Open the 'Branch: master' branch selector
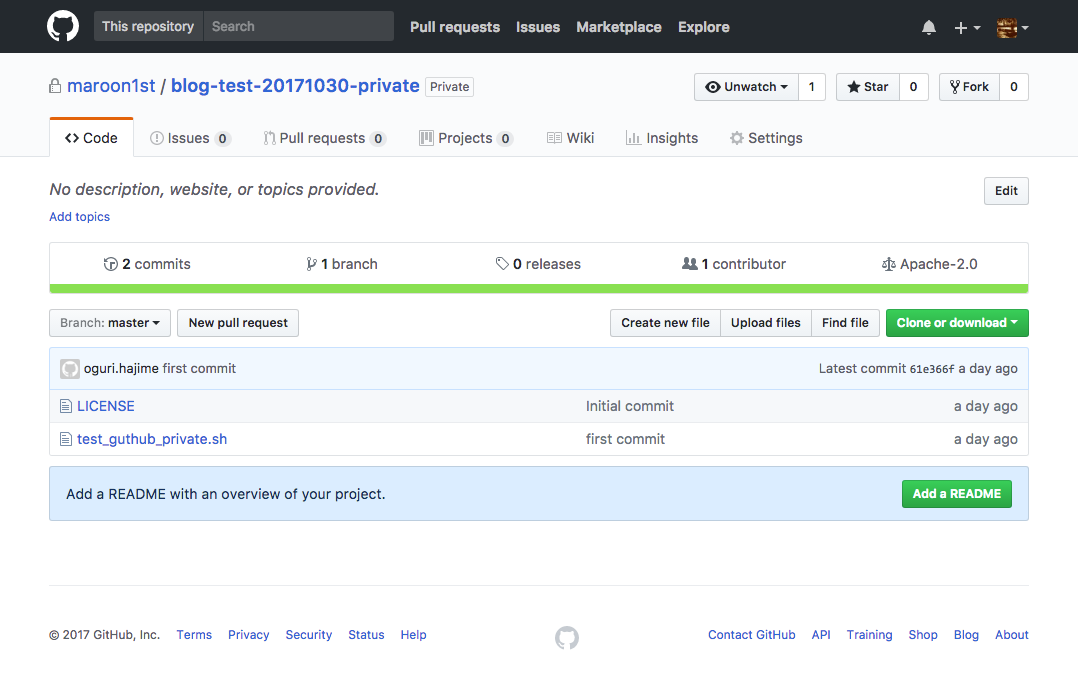This screenshot has height=673, width=1078. 110,322
